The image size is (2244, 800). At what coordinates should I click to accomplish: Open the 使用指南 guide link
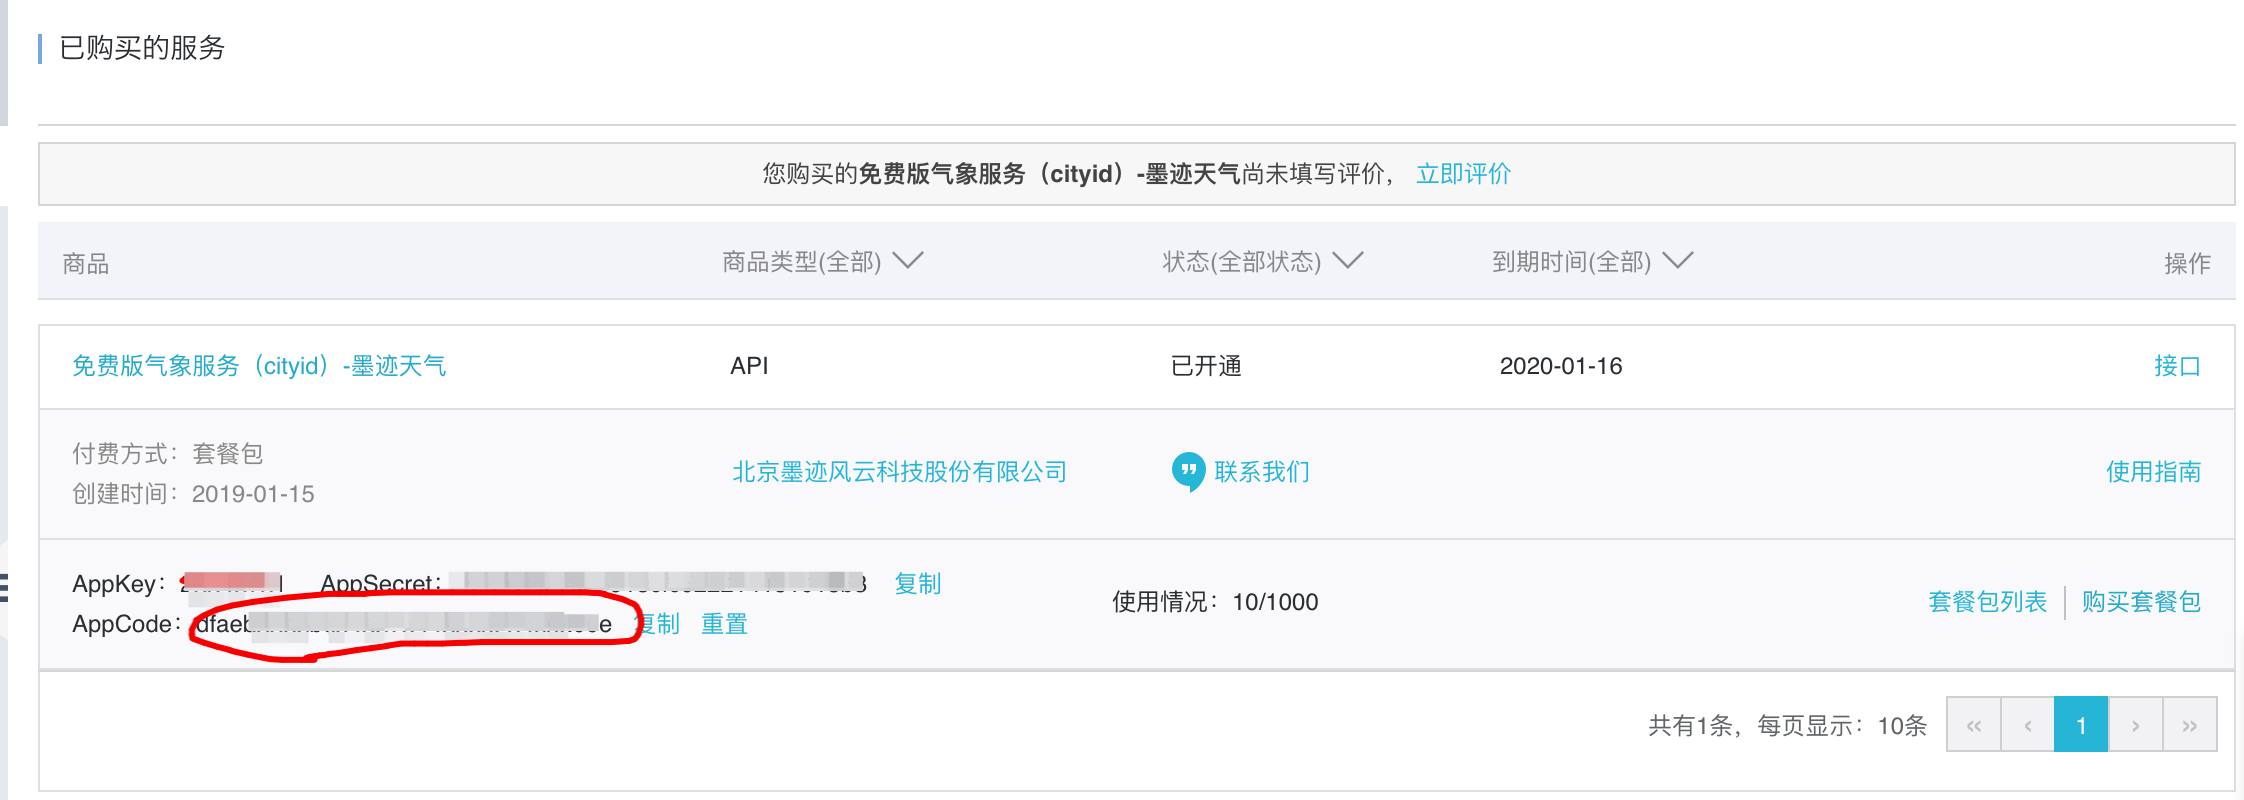tap(2153, 472)
